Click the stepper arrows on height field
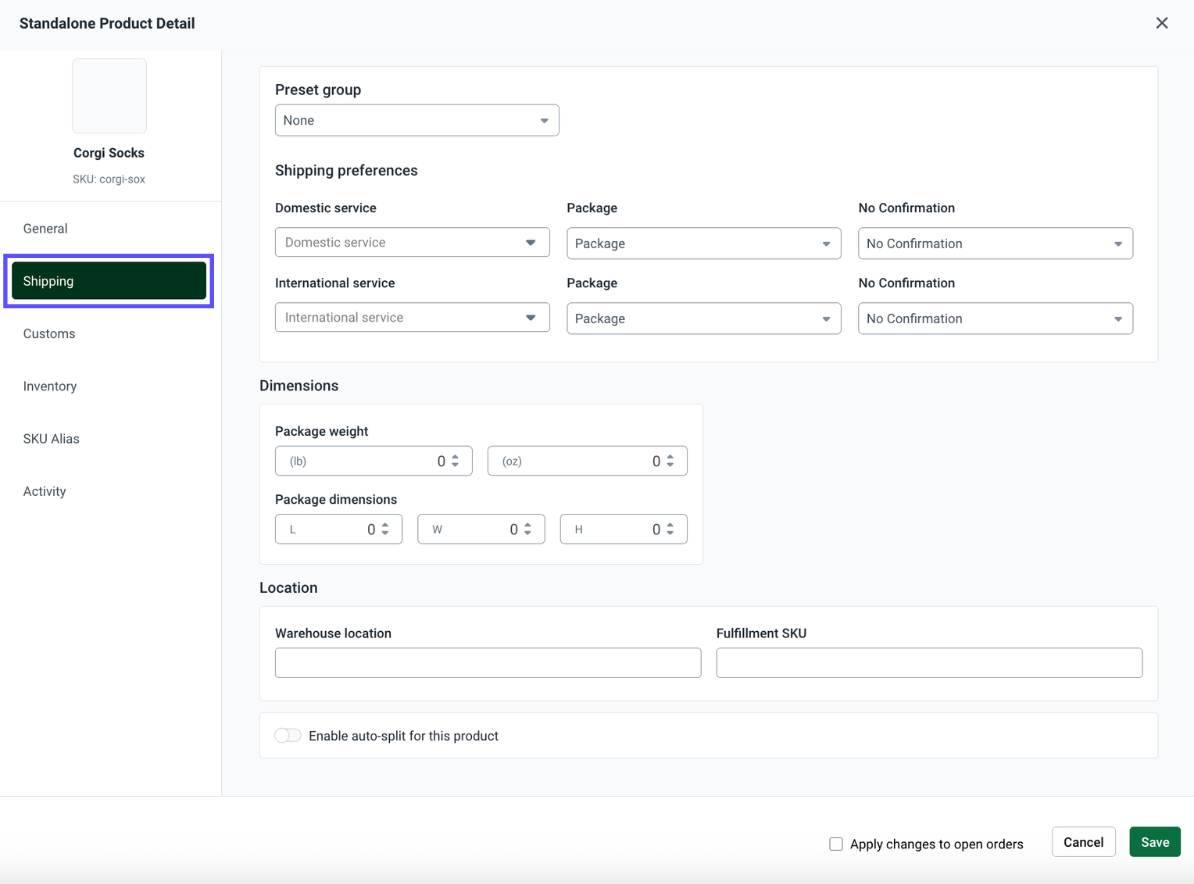This screenshot has height=884, width=1194. [x=670, y=529]
